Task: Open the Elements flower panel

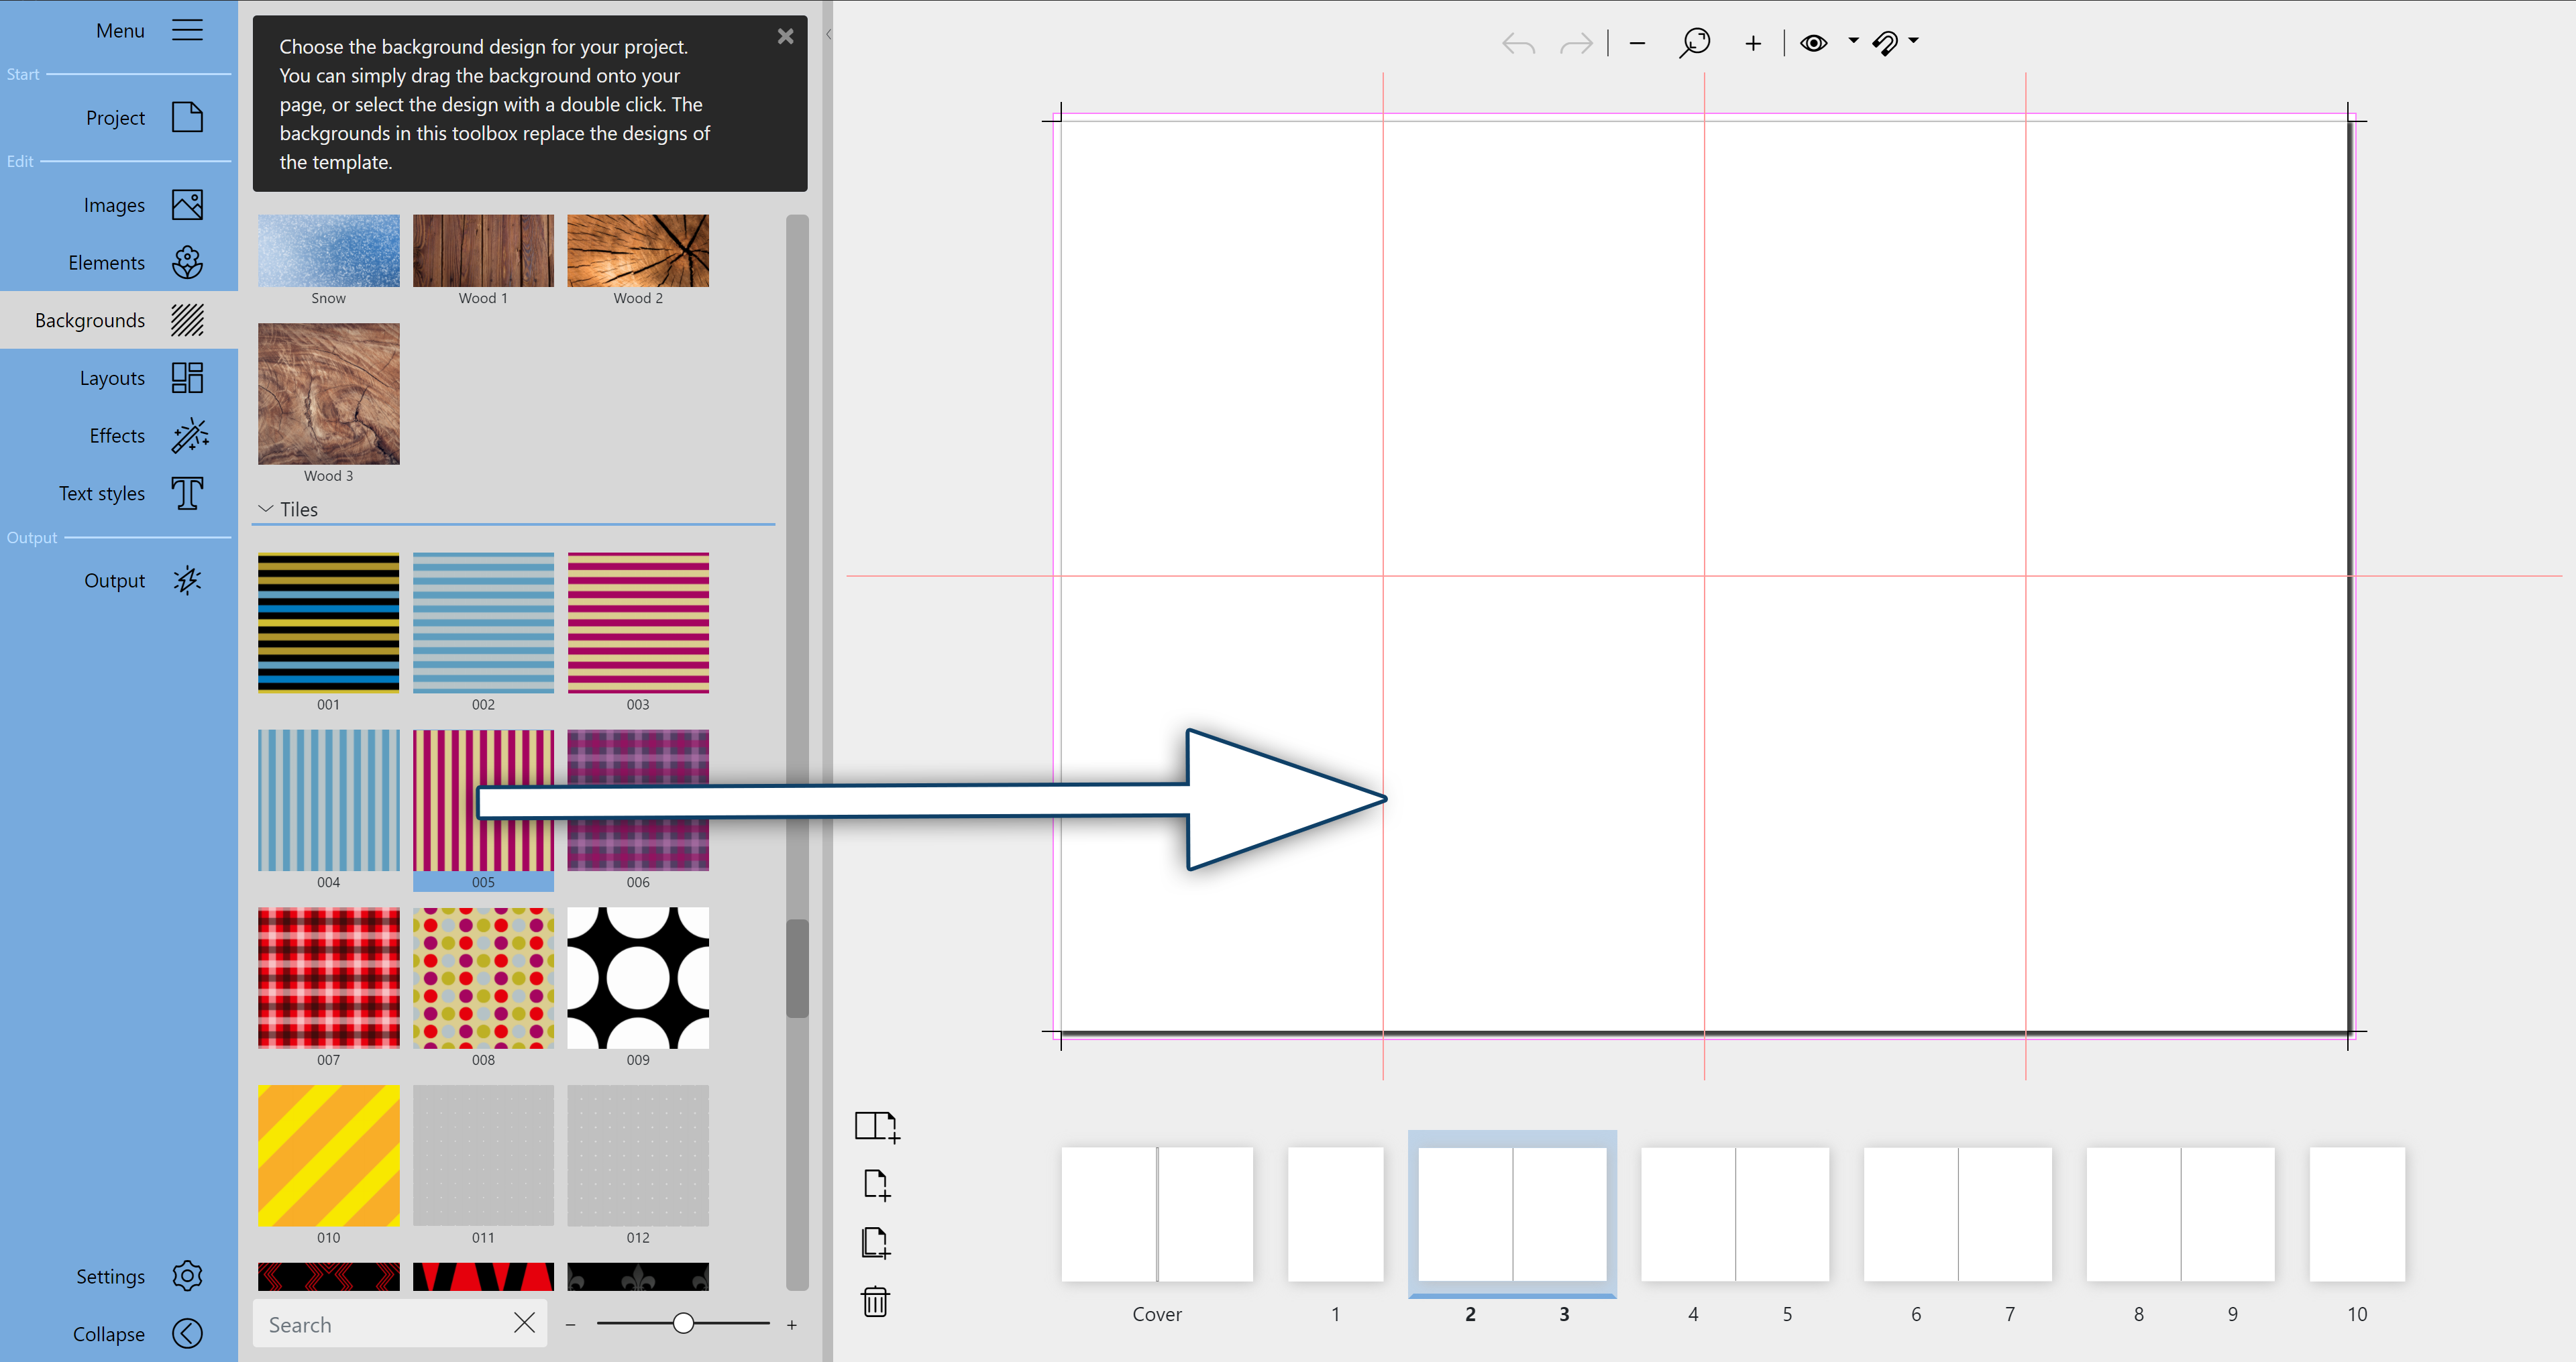Action: point(187,263)
